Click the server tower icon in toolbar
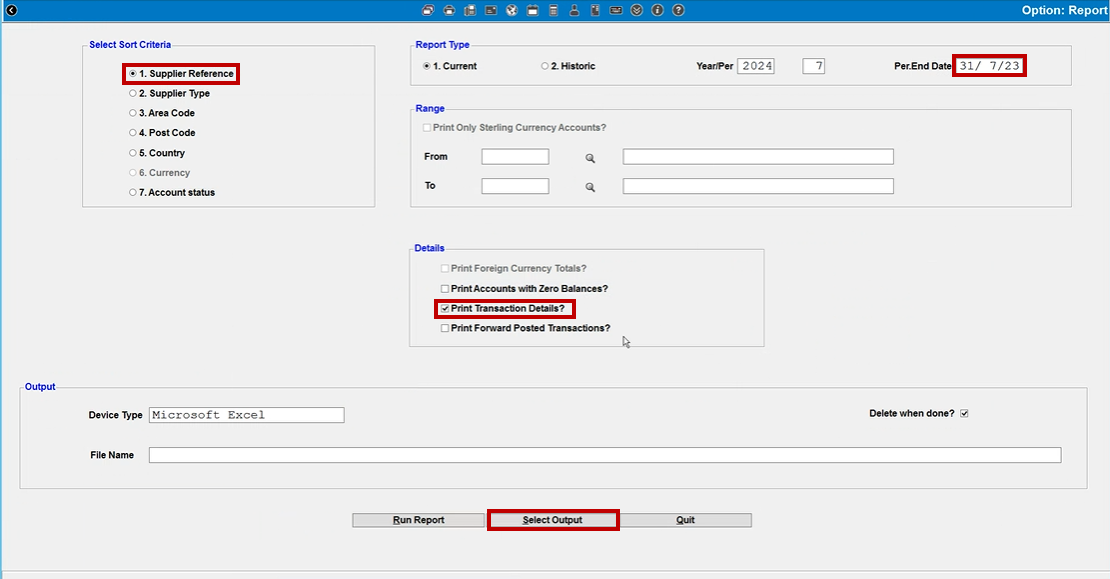Viewport: 1110px width, 579px height. [595, 10]
